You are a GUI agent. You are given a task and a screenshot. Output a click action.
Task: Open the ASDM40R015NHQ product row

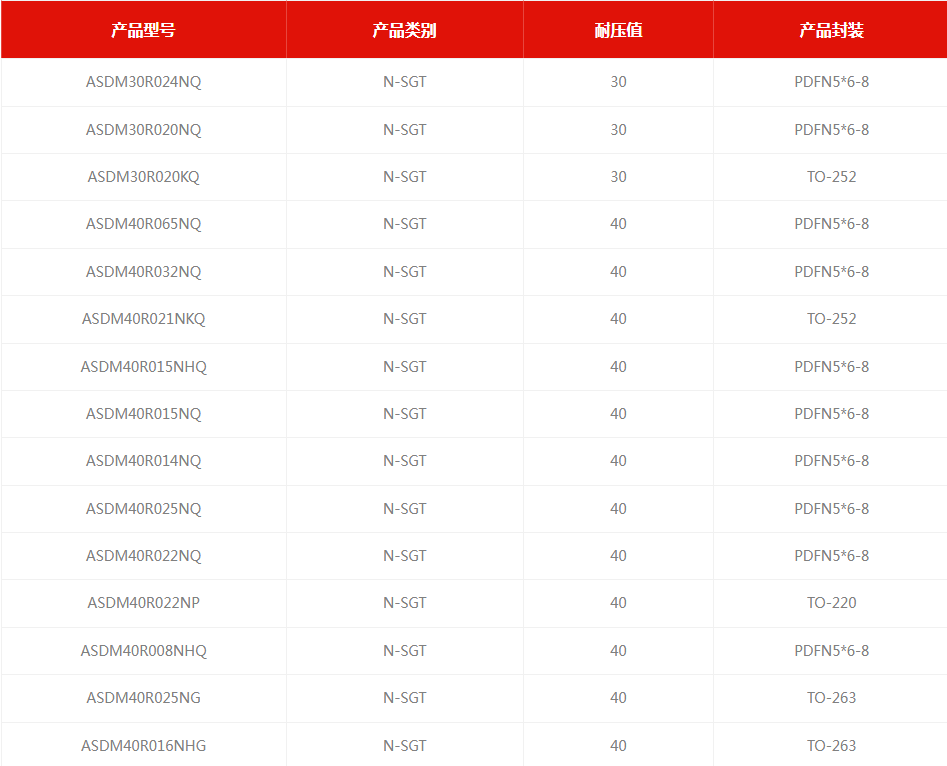[143, 367]
